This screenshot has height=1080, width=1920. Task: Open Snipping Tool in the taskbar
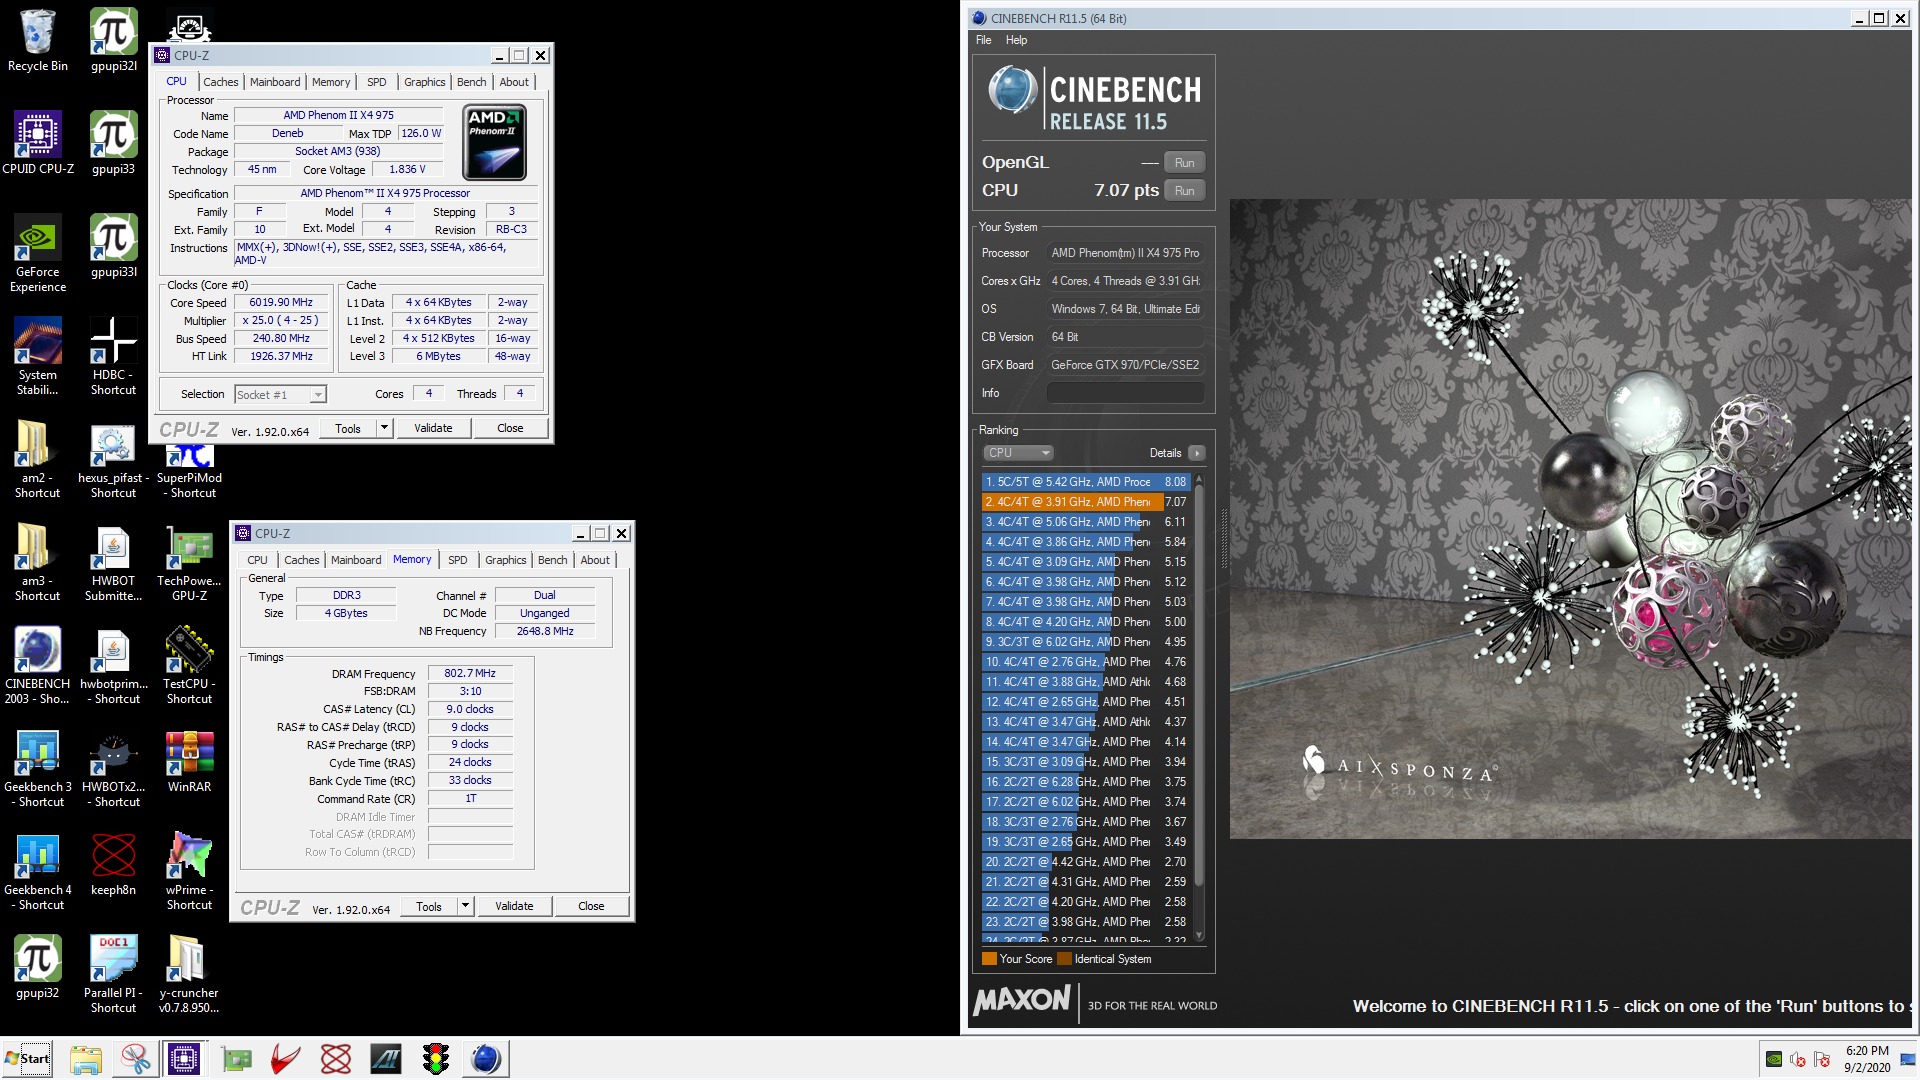[x=135, y=1059]
